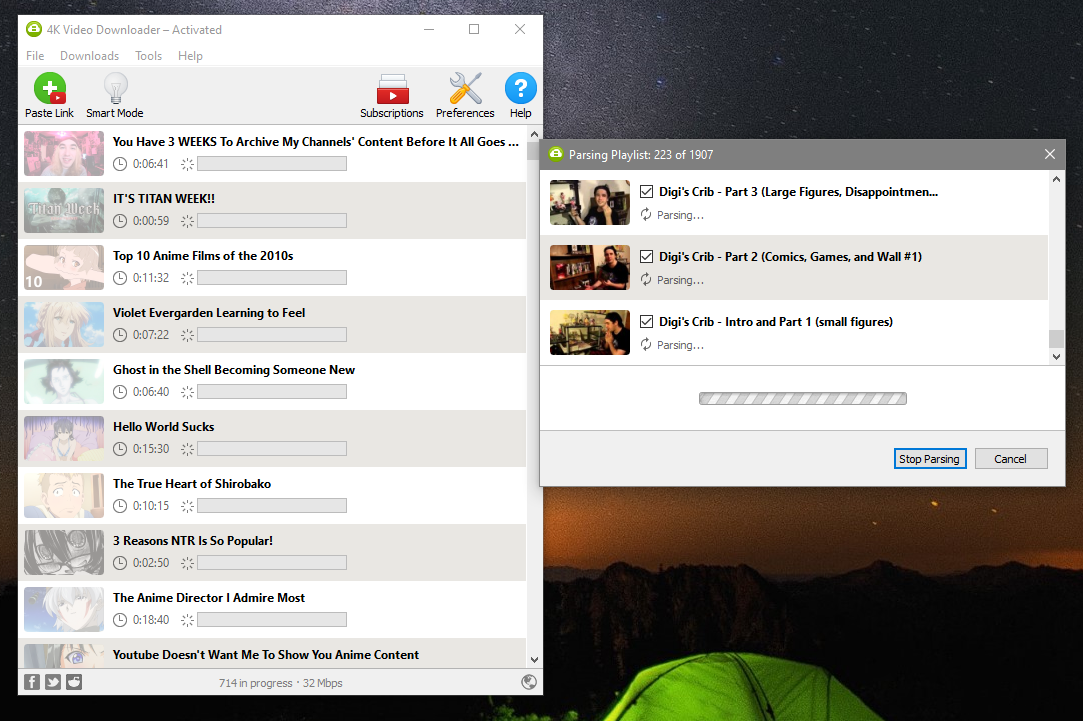Viewport: 1083px width, 721px height.
Task: Click progress bar of Hello World Sucks
Action: (272, 449)
